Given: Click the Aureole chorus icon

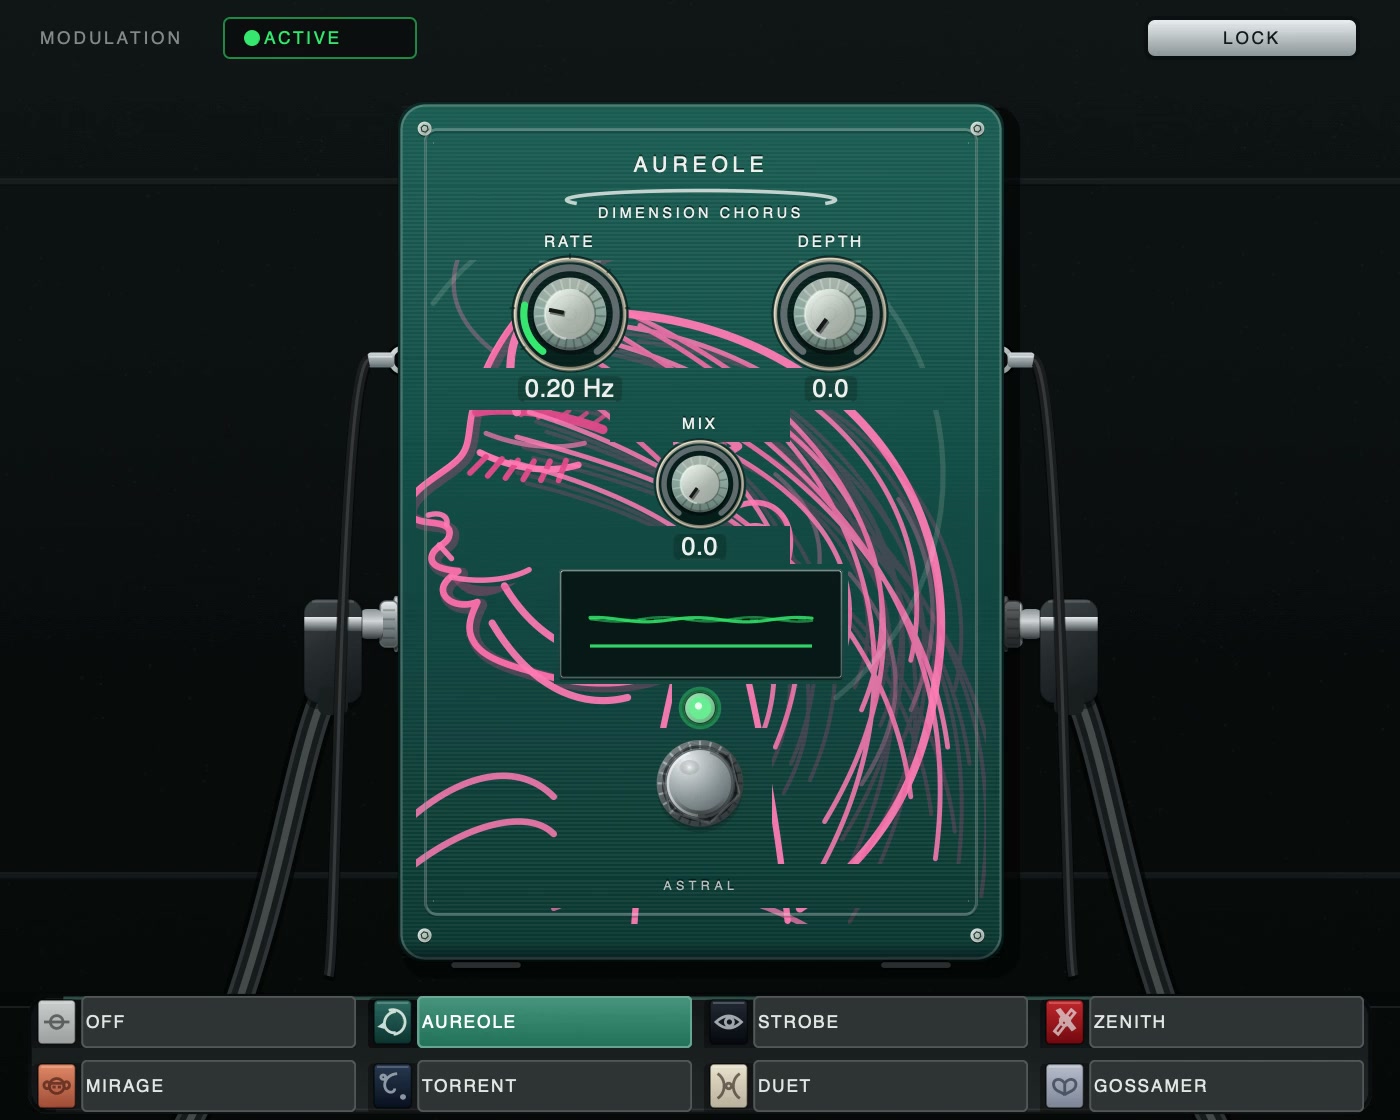Looking at the screenshot, I should pyautogui.click(x=393, y=1022).
